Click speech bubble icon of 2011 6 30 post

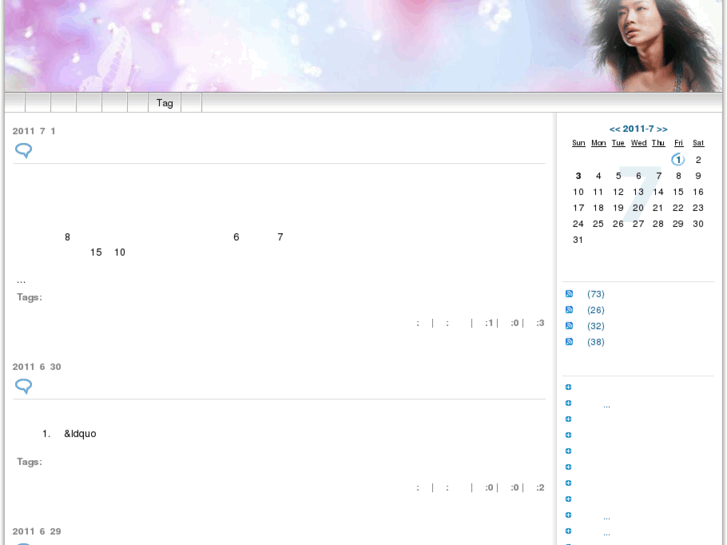[24, 386]
